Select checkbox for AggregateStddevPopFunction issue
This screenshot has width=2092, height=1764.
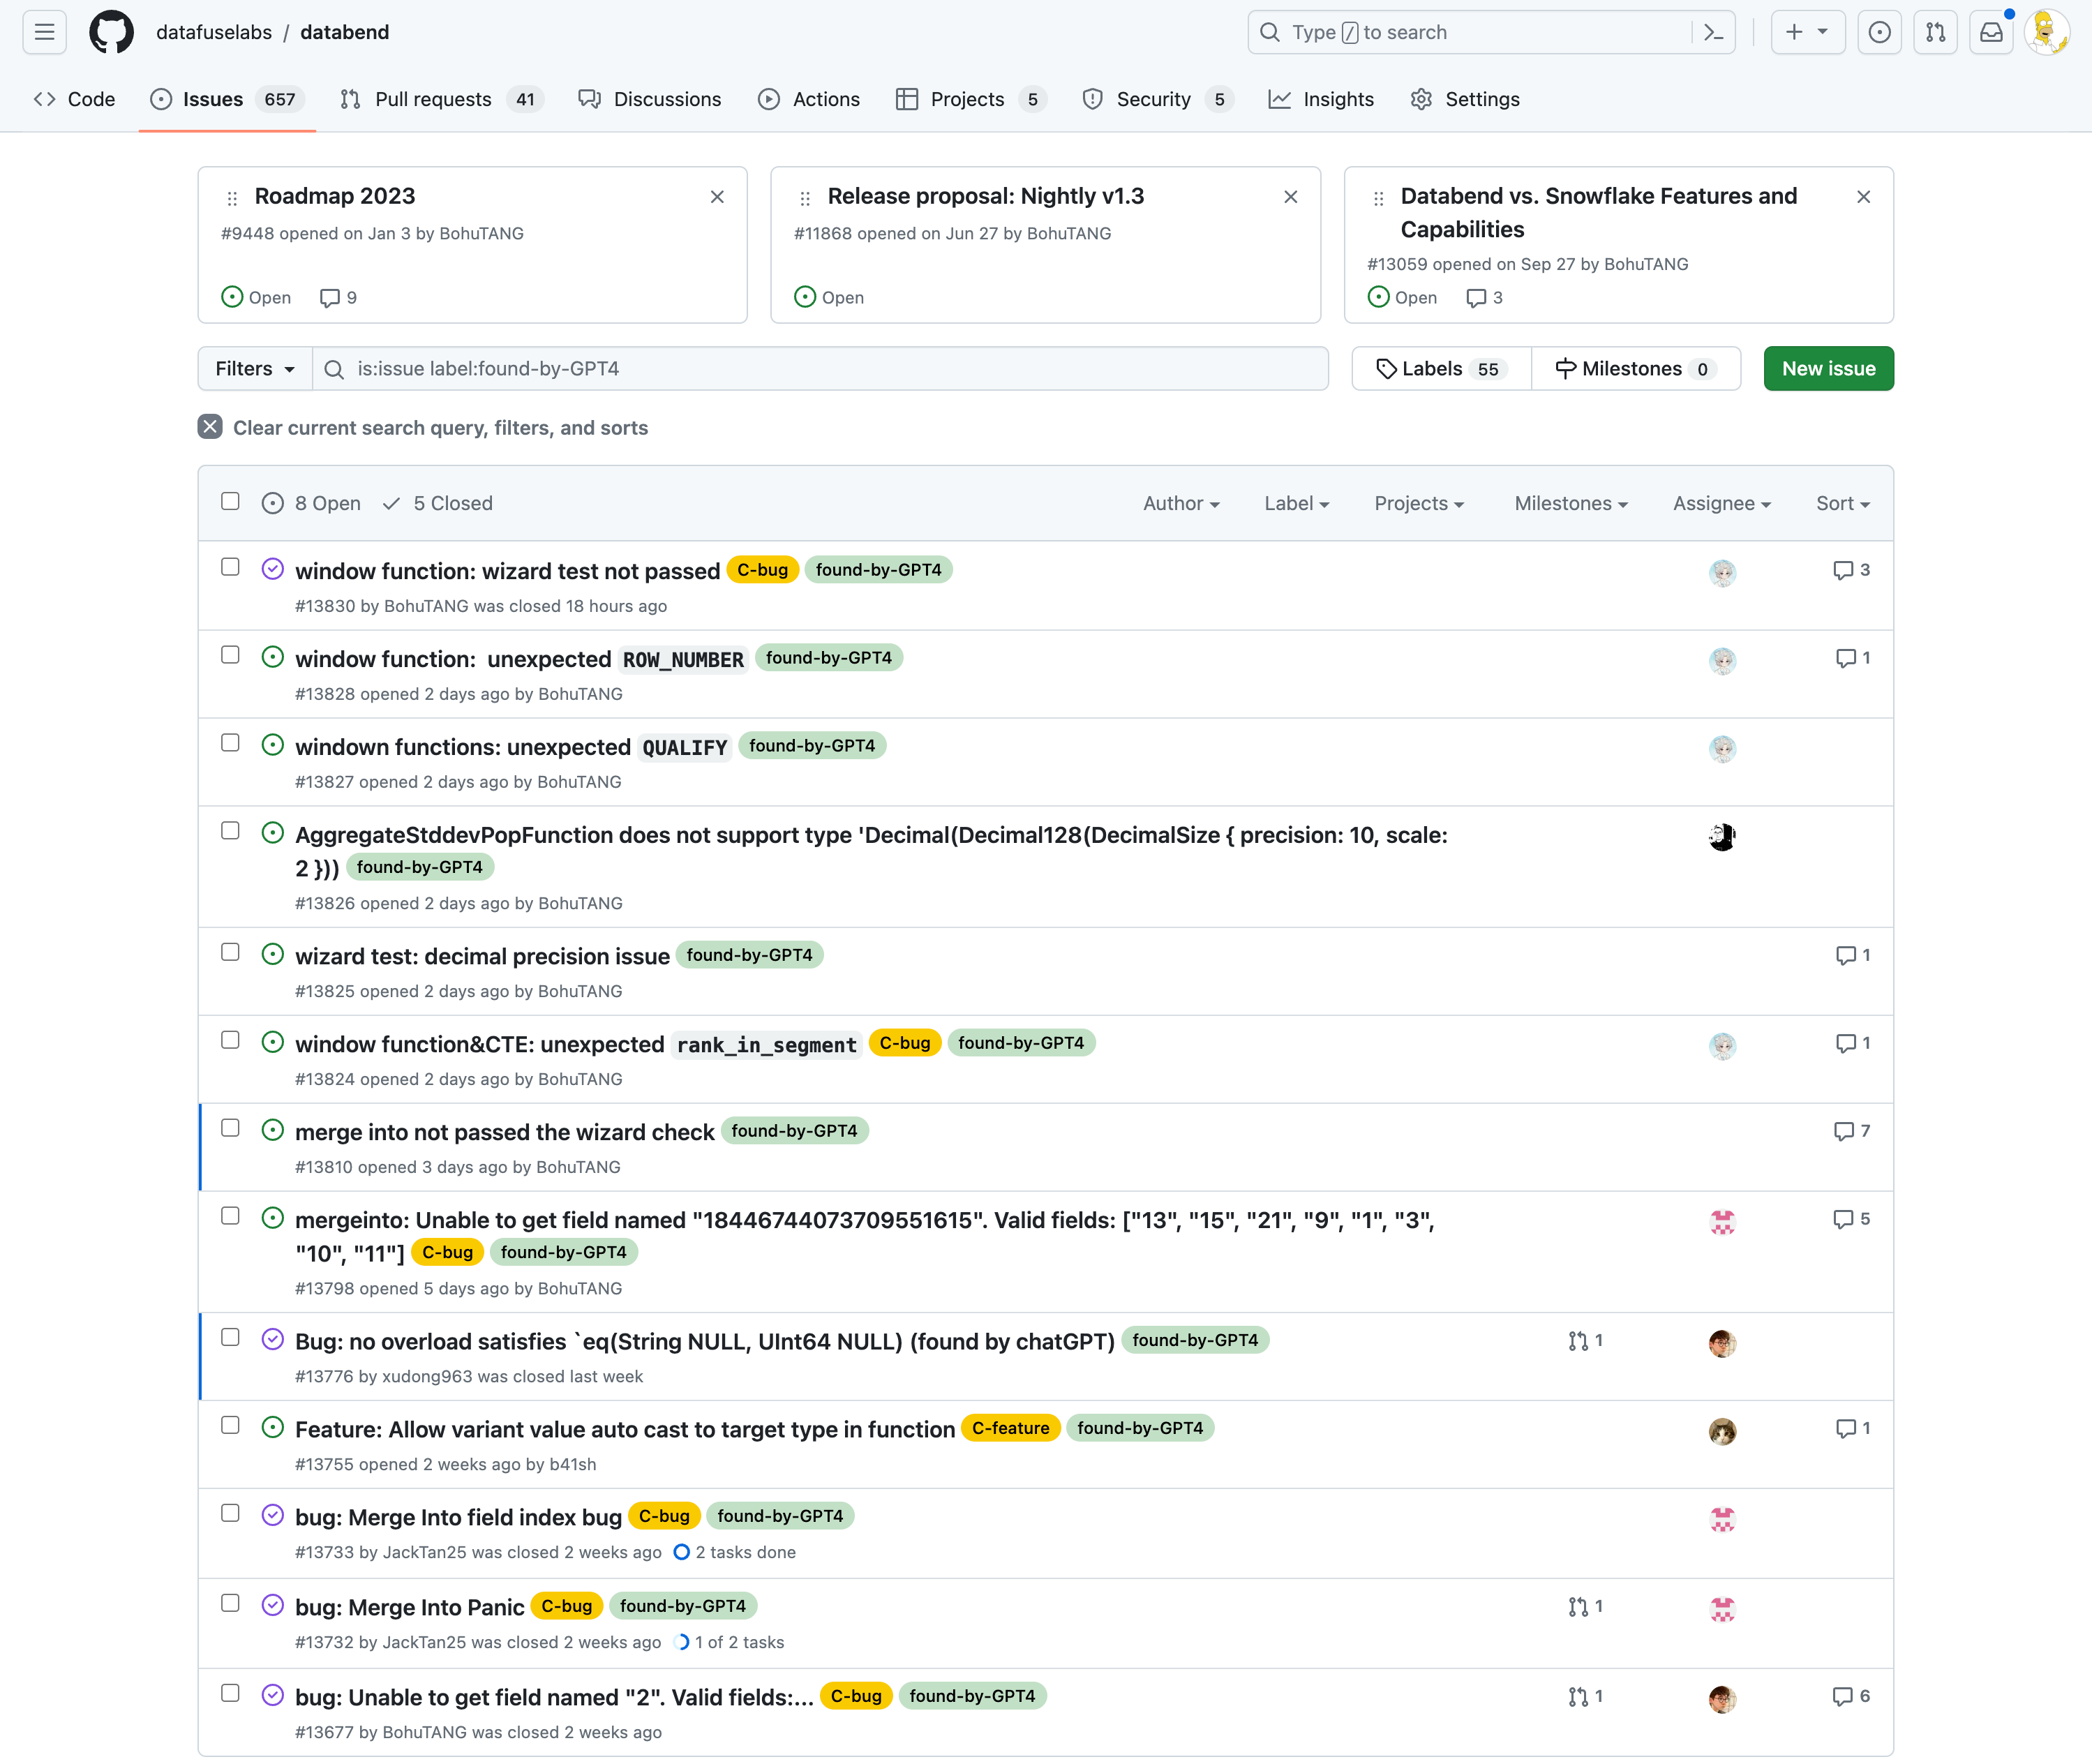tap(230, 831)
